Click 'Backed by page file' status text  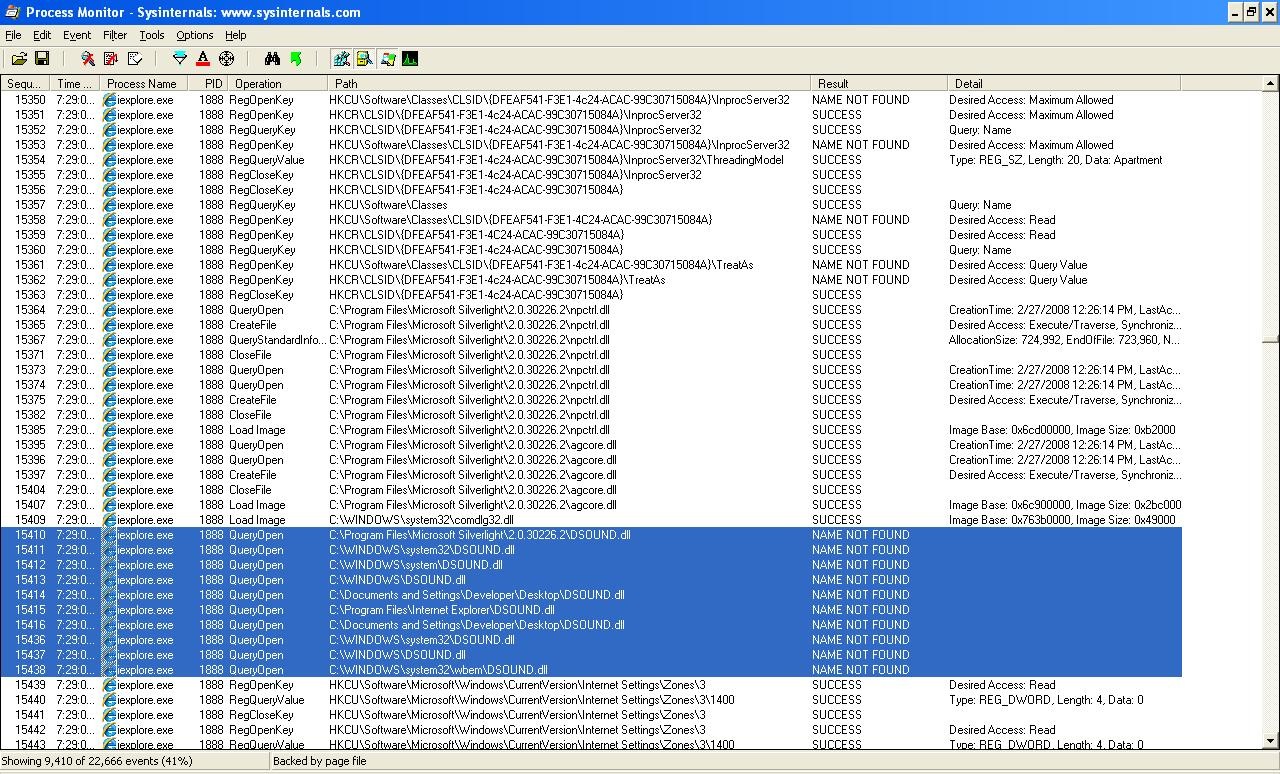point(319,761)
